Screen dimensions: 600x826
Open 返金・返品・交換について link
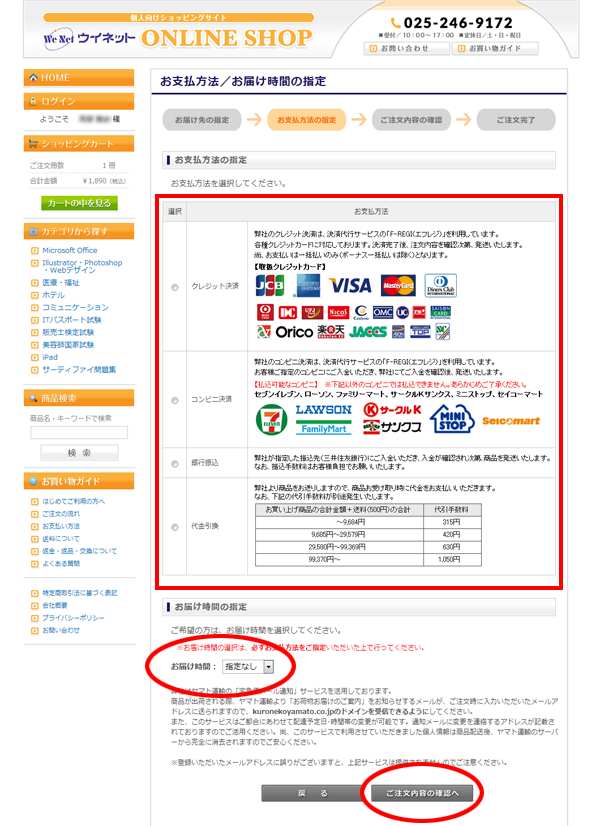(80, 551)
